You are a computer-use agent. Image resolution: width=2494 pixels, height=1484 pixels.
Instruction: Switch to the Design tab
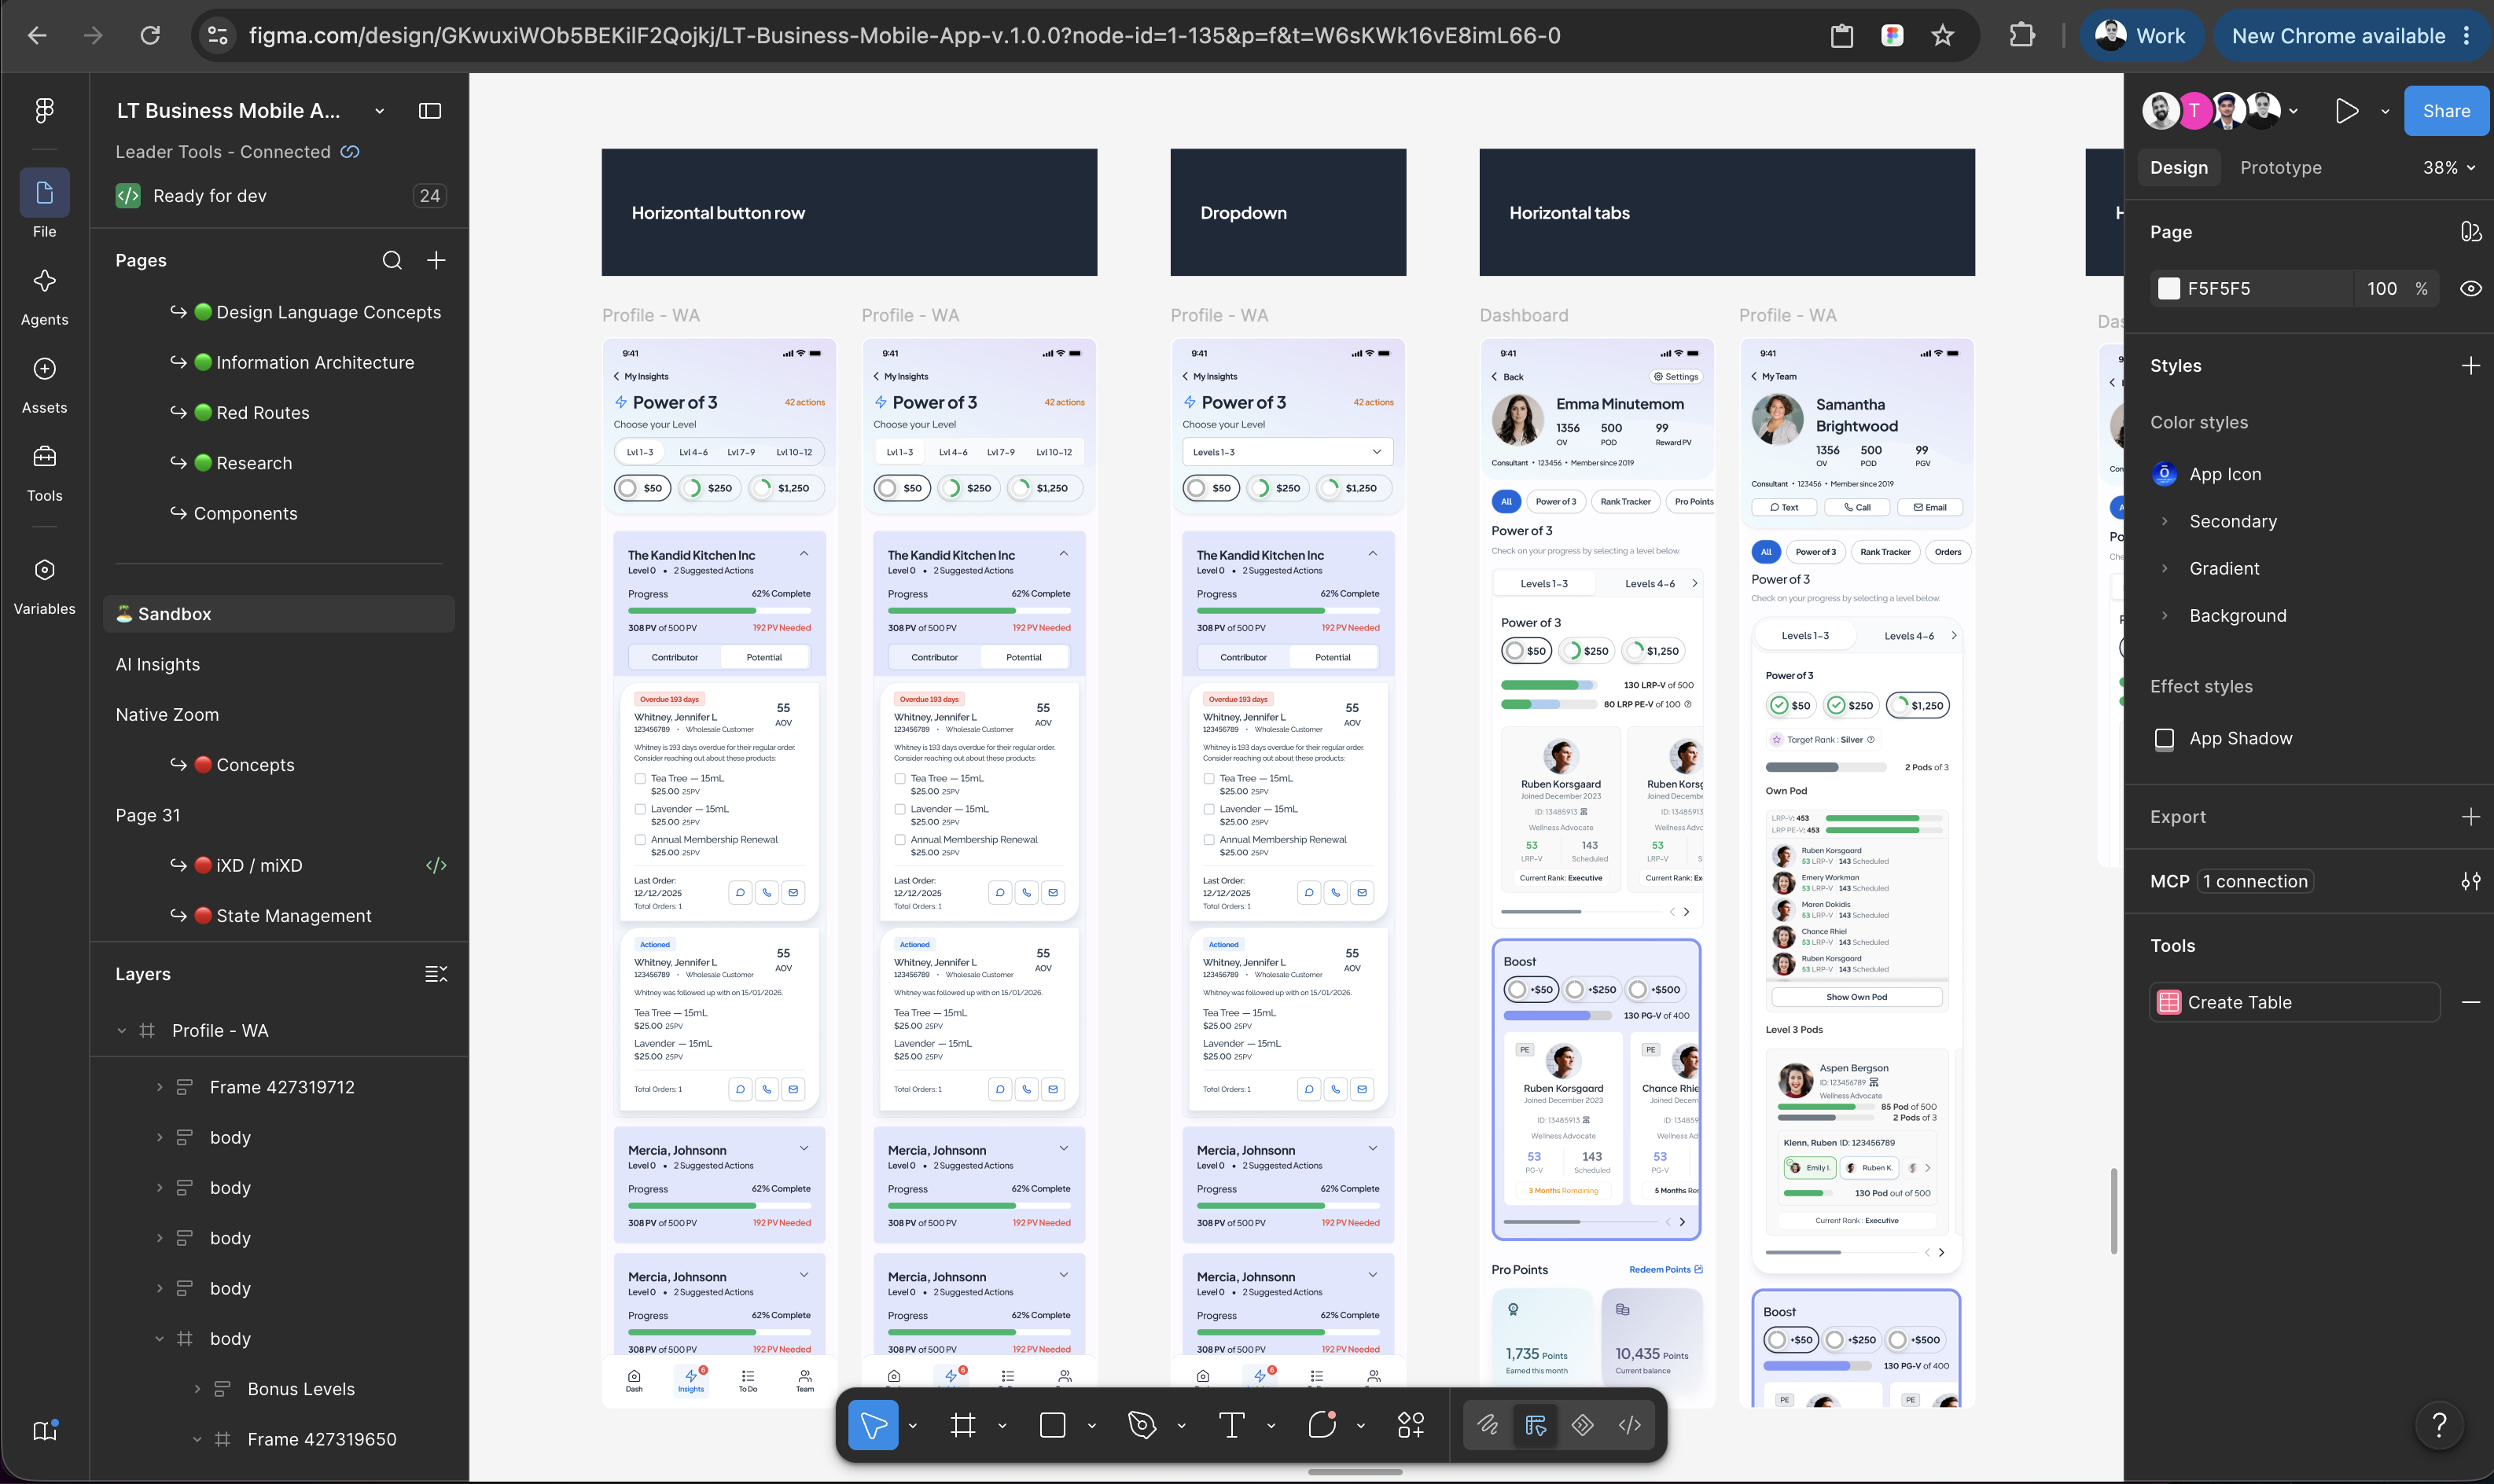point(2178,168)
